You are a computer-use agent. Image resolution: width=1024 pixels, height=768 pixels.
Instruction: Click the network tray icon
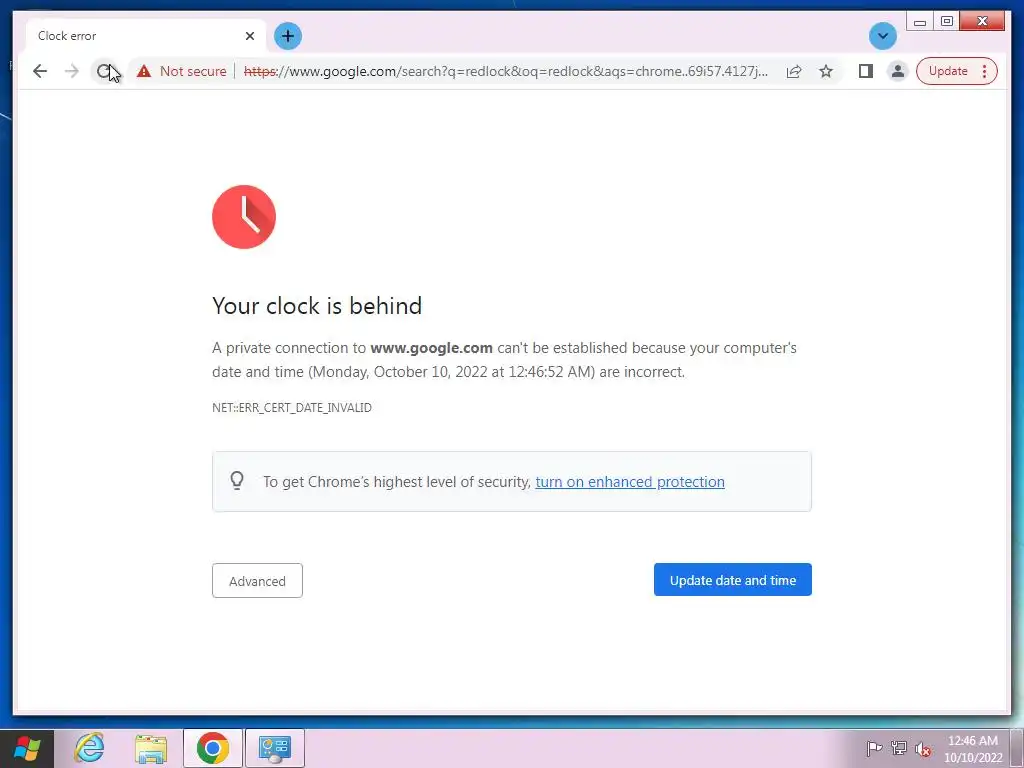coord(899,748)
